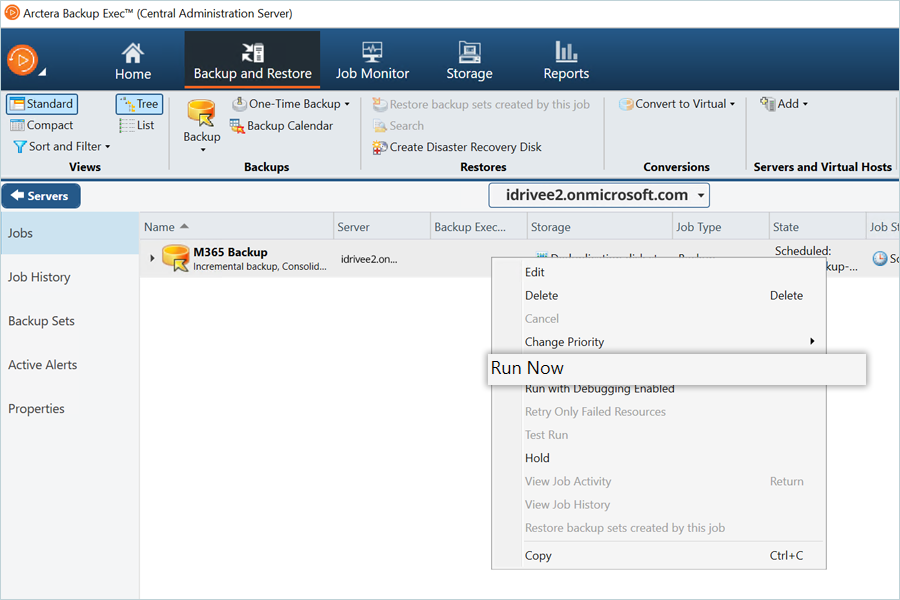Open the Convert to Virtual dropdown
The width and height of the screenshot is (900, 600).
point(677,104)
